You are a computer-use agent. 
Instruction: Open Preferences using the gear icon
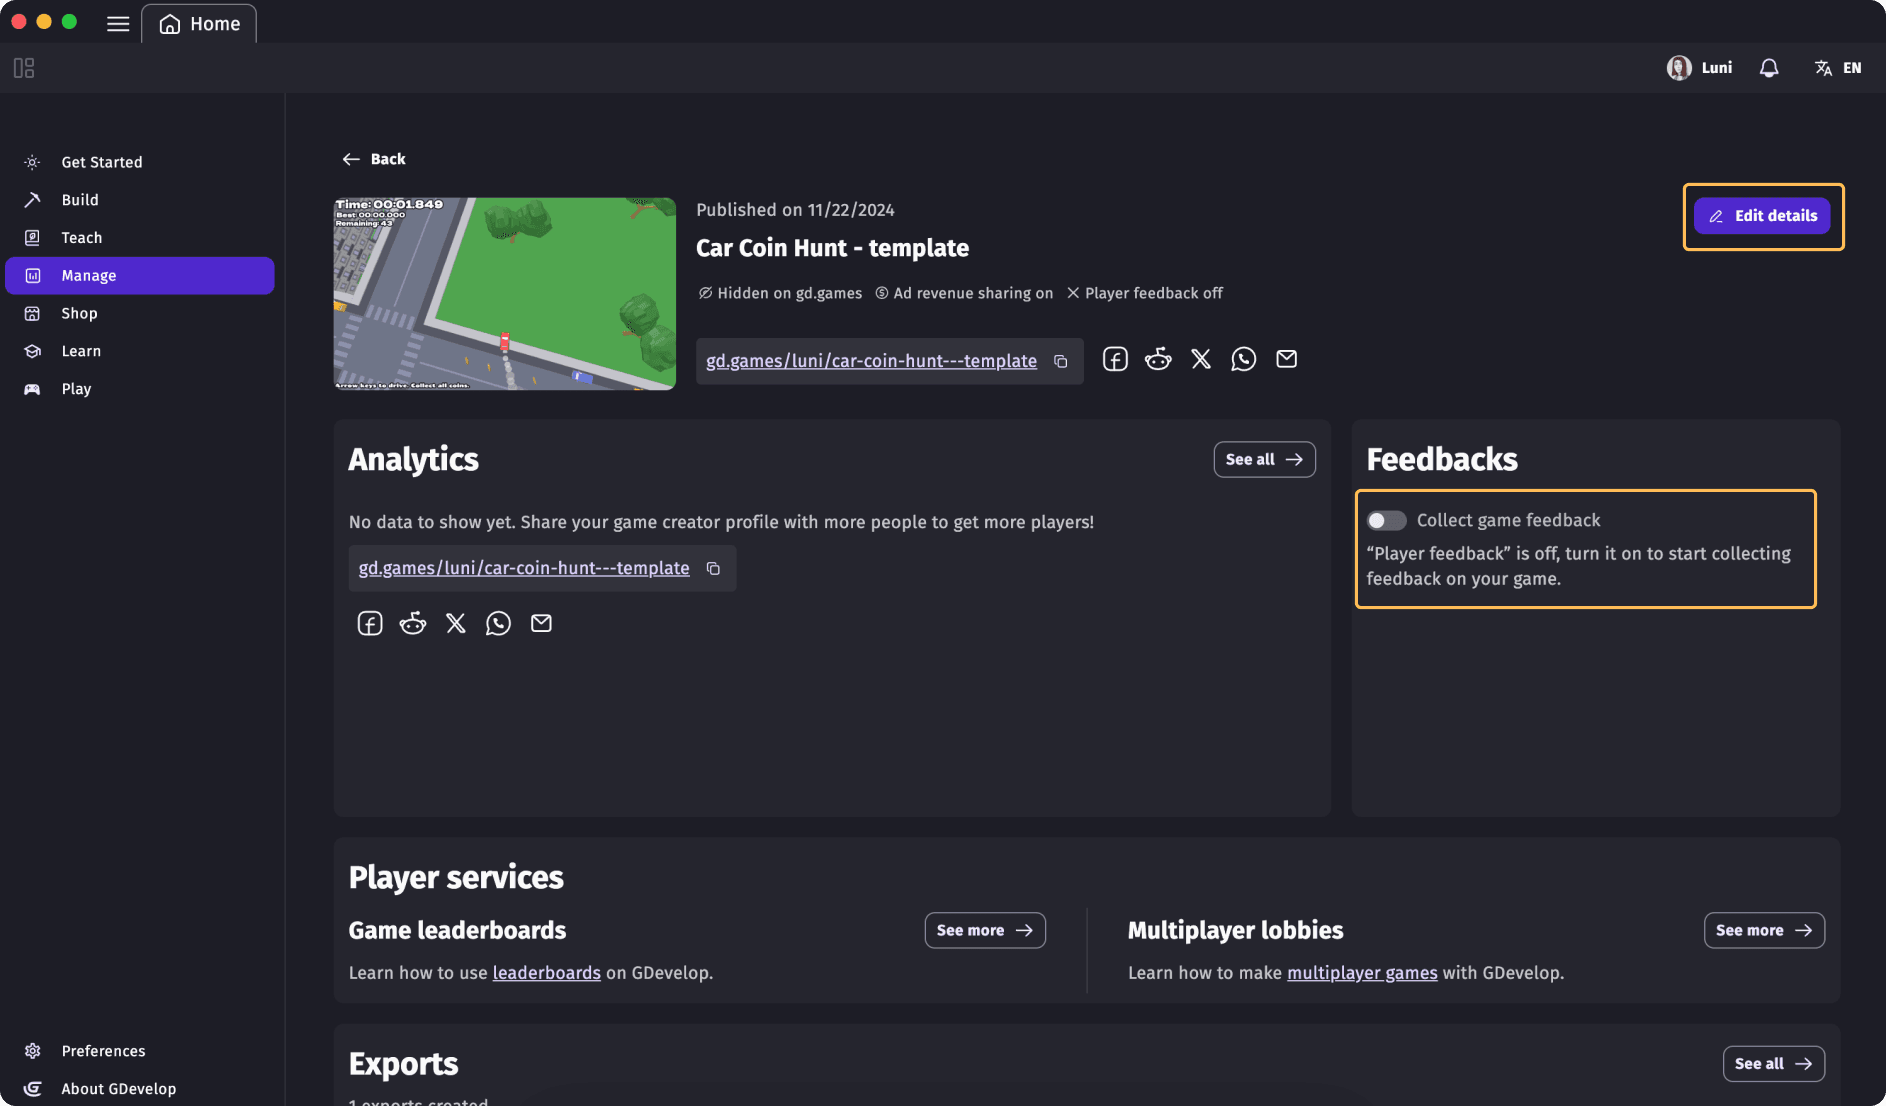pyautogui.click(x=32, y=1050)
